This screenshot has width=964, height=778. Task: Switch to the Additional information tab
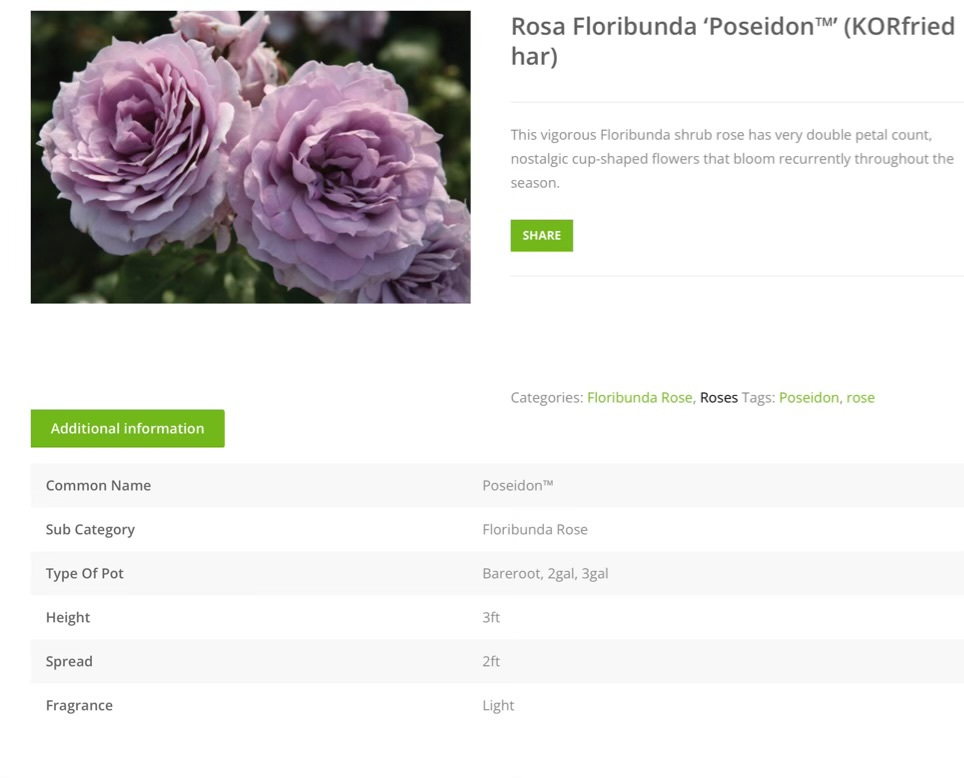pyautogui.click(x=127, y=428)
